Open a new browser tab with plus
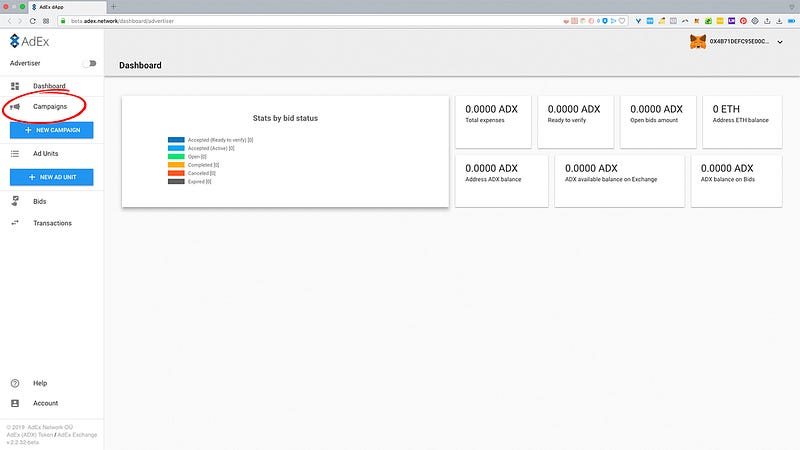800x450 pixels. (x=113, y=7)
